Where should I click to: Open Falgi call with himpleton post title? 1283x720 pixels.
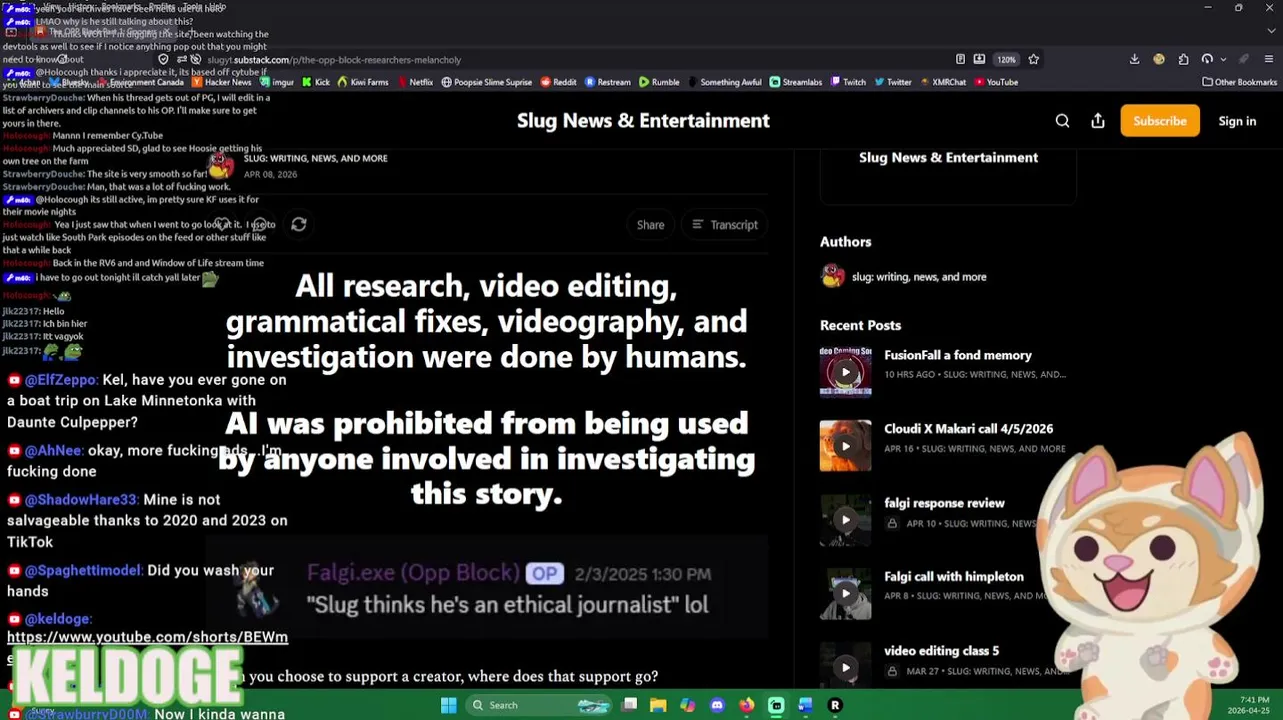(x=953, y=577)
